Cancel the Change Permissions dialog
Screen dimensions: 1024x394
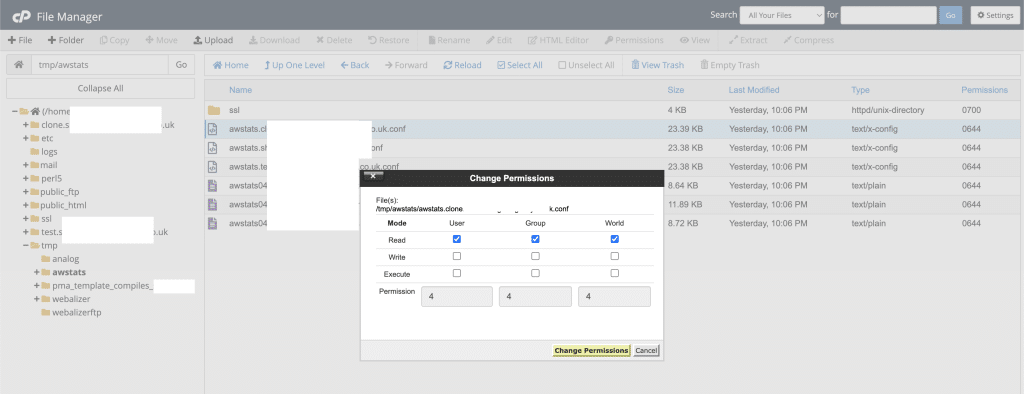tap(646, 350)
